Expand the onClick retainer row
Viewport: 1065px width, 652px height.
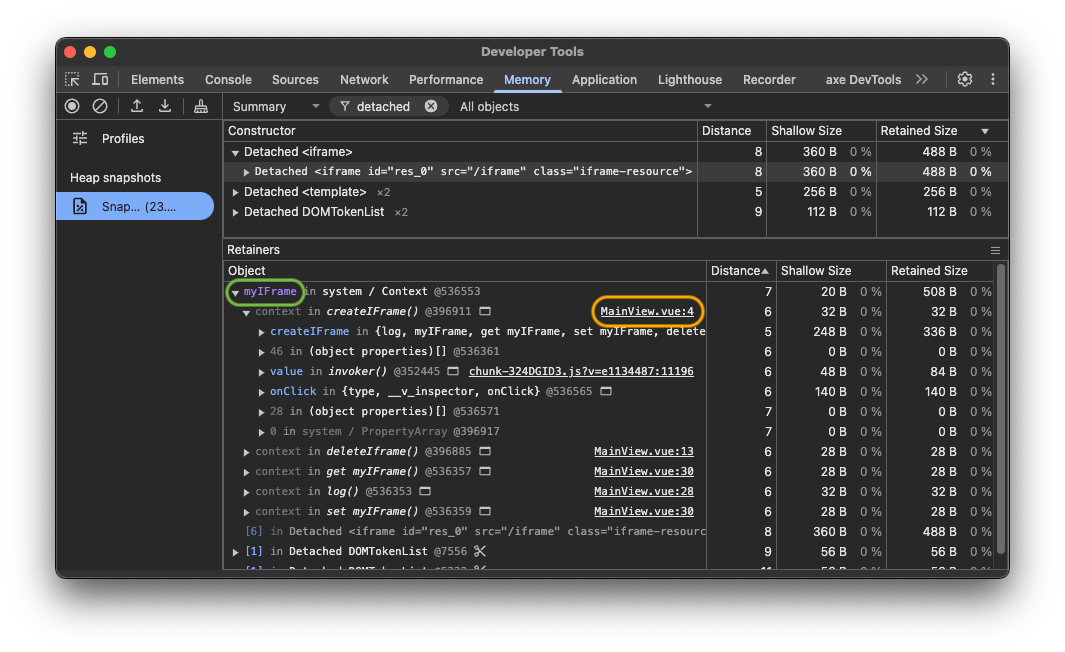pyautogui.click(x=261, y=393)
